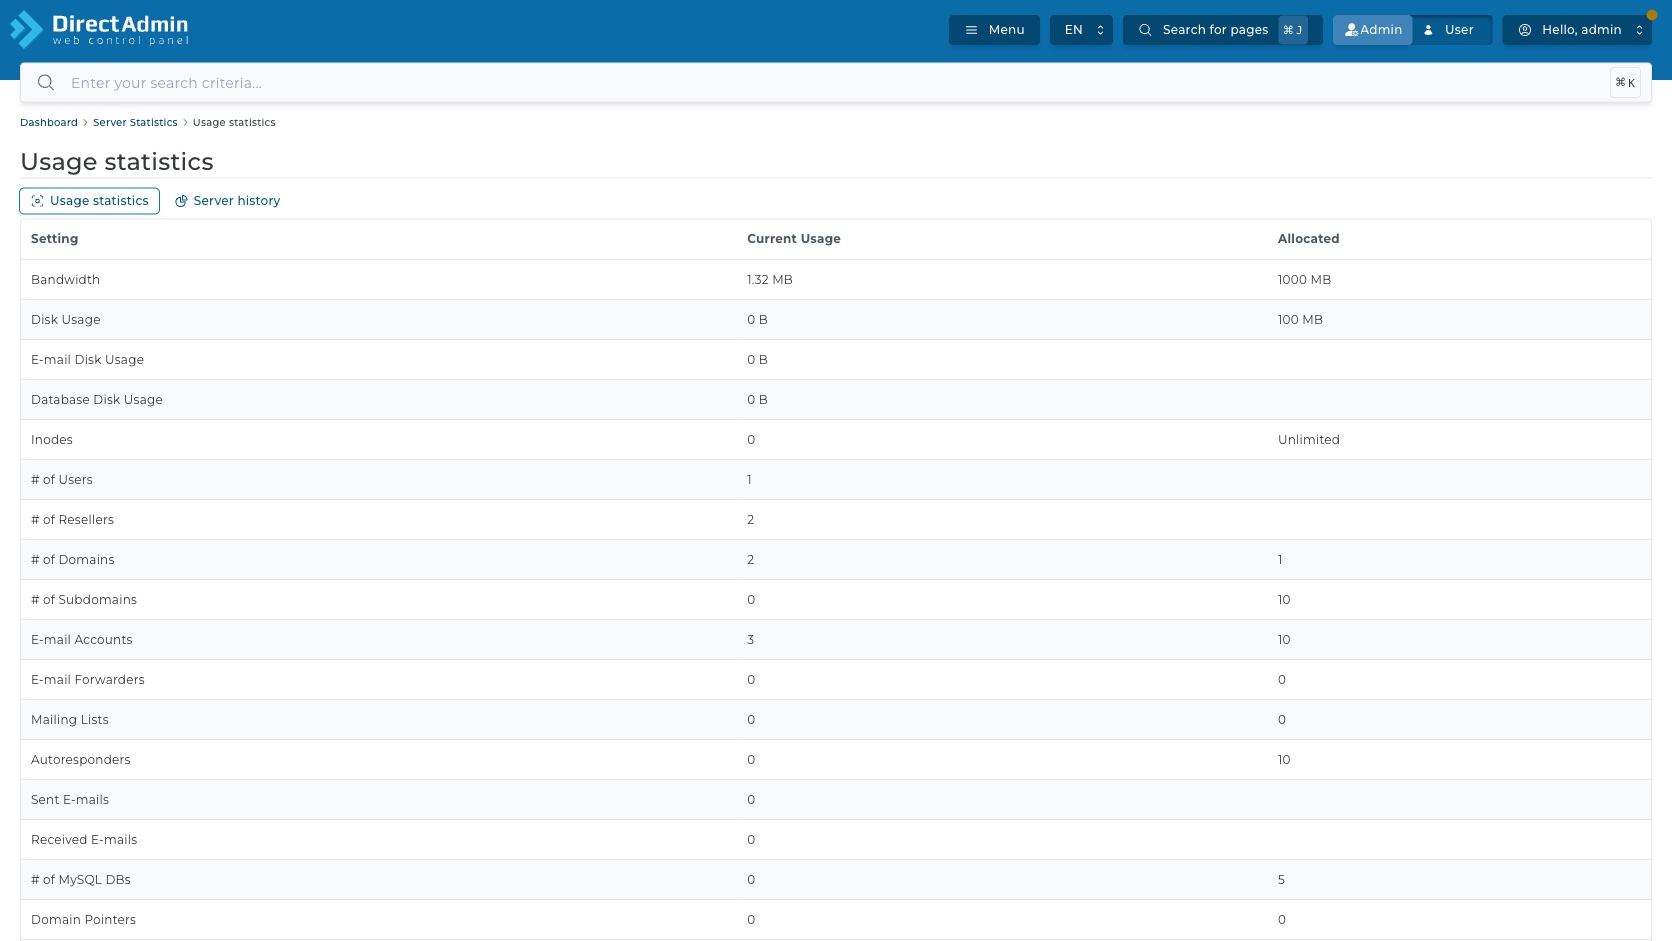1672x941 pixels.
Task: Click the Usage statistics page heading
Action: [117, 162]
